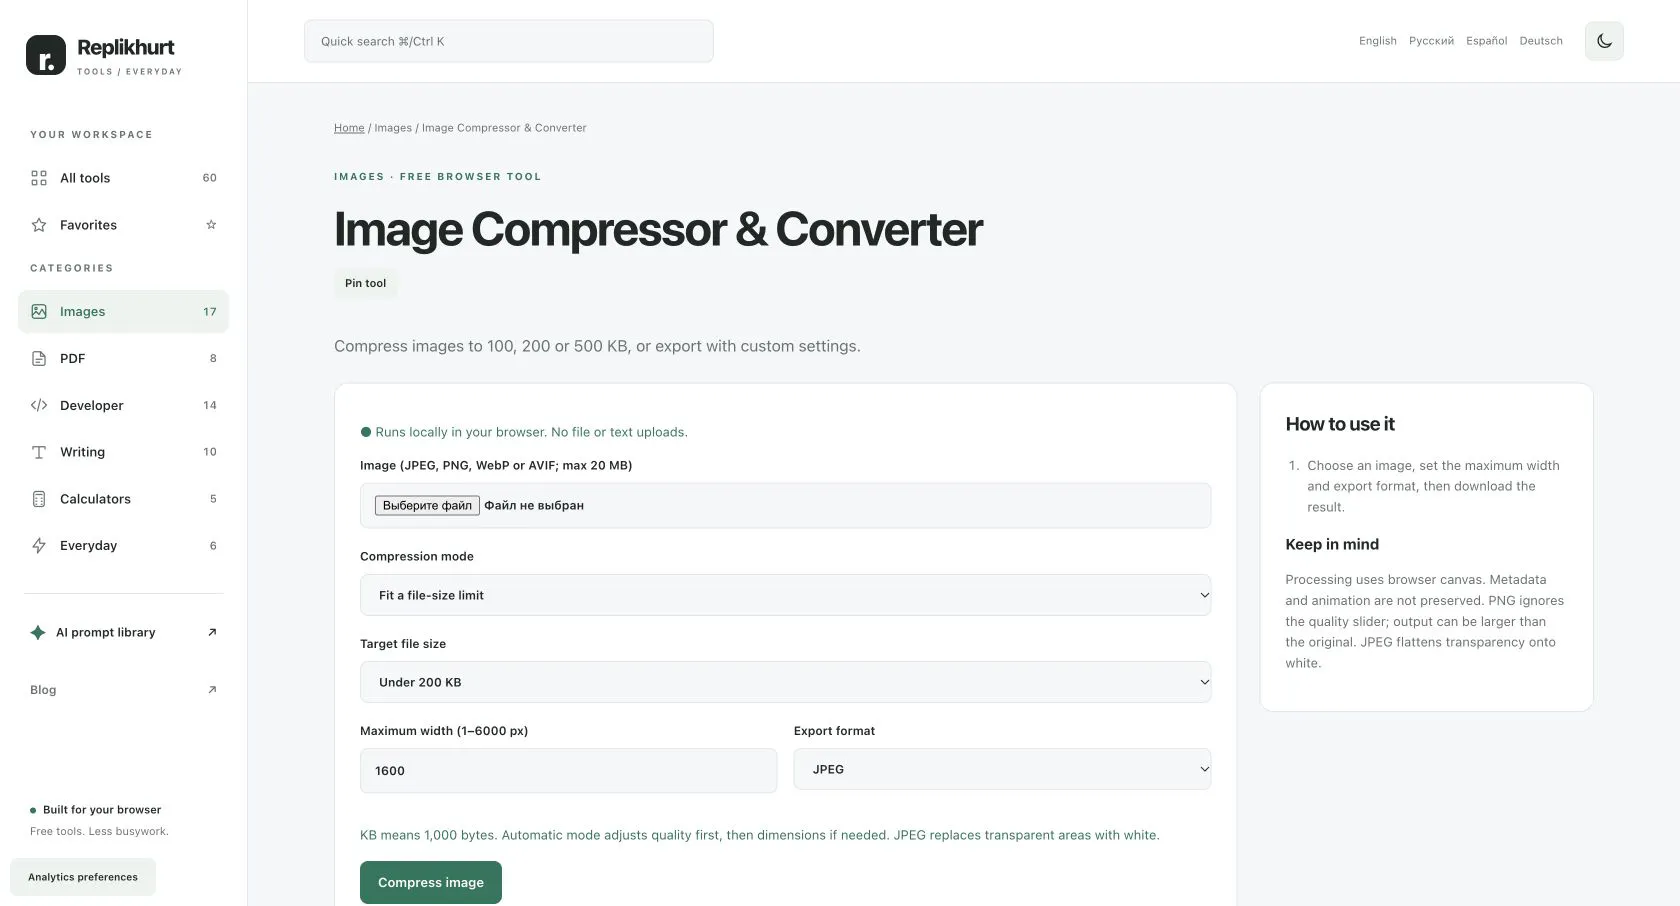Click the Maximum width input showing 1600
Image resolution: width=1680 pixels, height=906 pixels.
(x=568, y=770)
